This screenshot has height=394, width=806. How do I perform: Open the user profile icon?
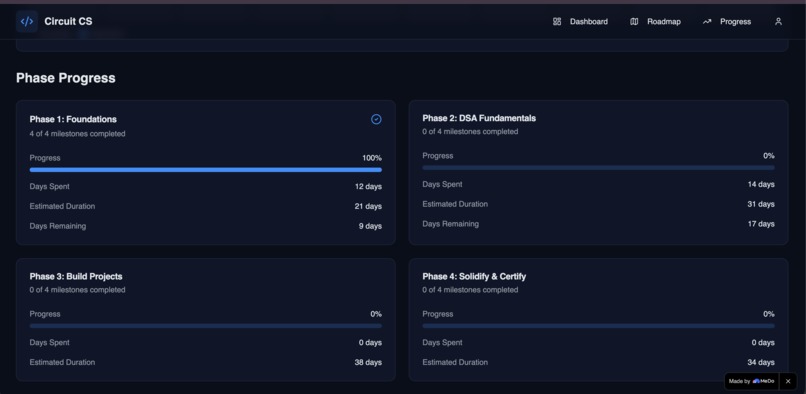coord(778,22)
